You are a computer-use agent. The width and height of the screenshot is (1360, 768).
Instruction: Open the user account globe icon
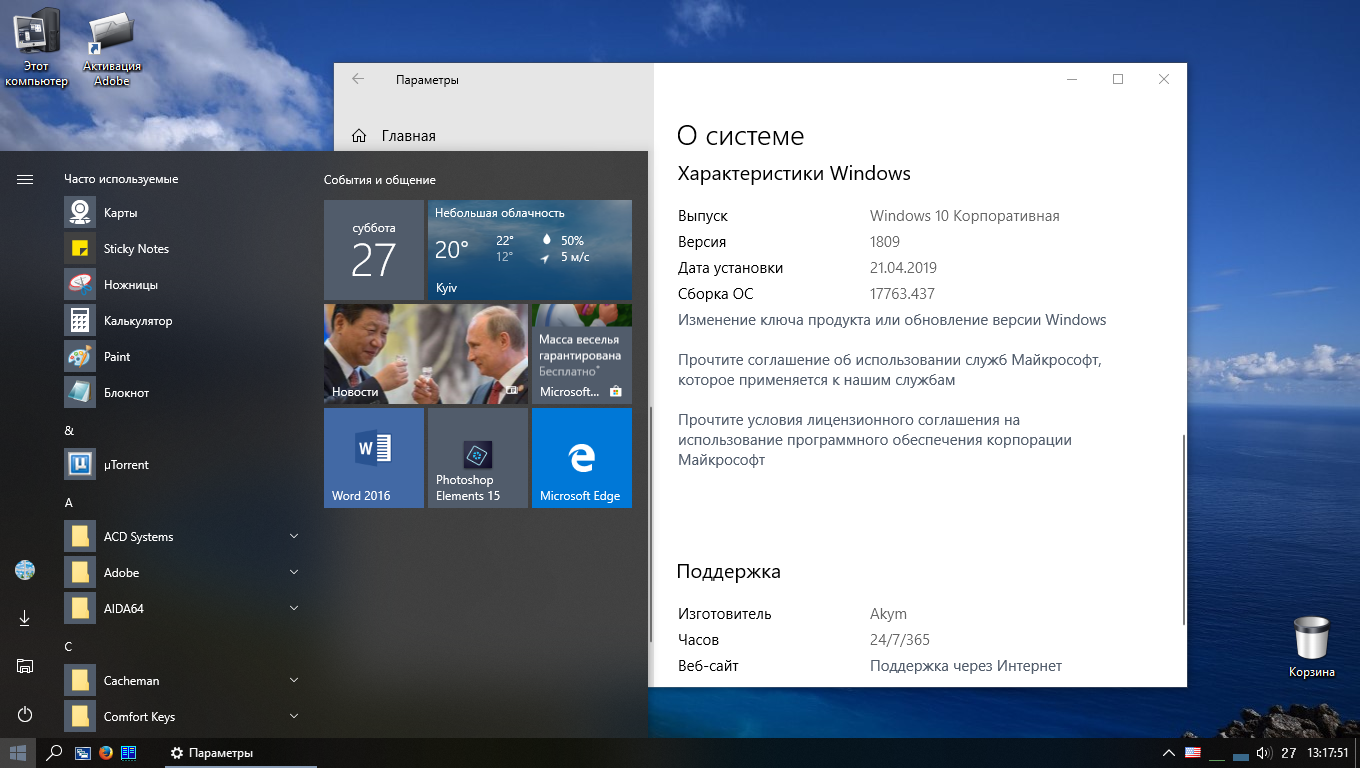(25, 570)
